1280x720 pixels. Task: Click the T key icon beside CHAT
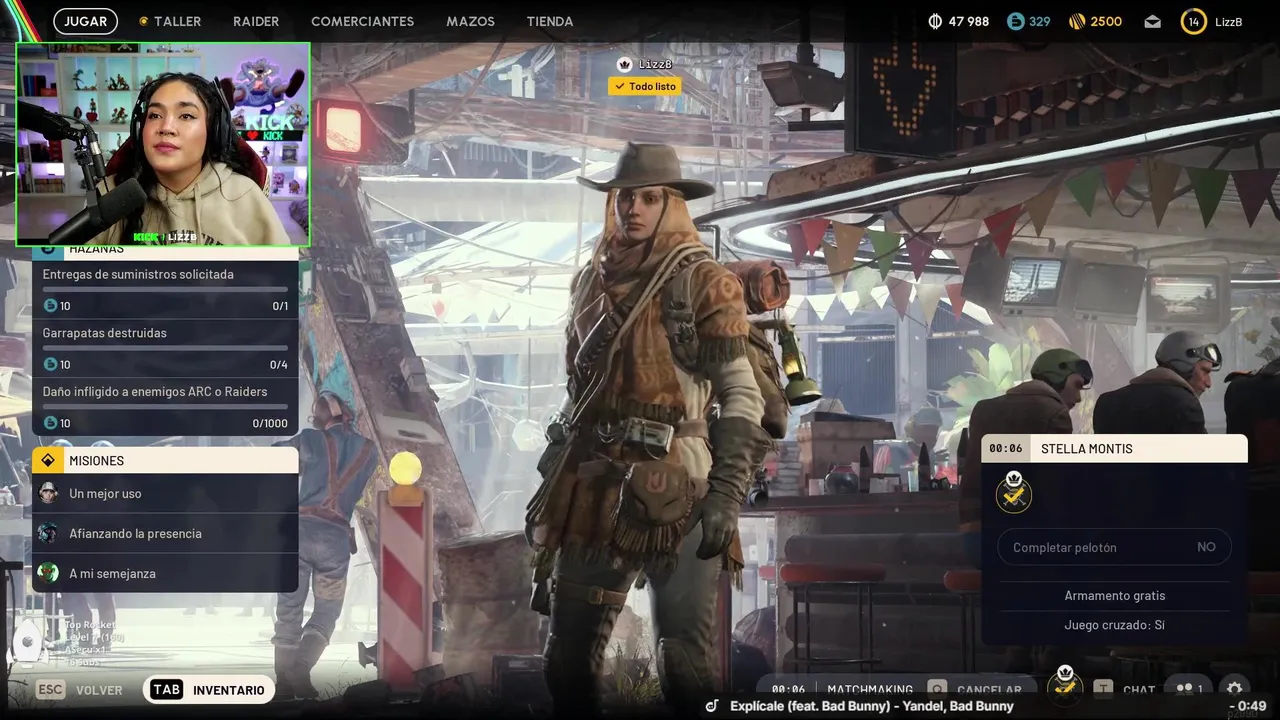click(1102, 690)
